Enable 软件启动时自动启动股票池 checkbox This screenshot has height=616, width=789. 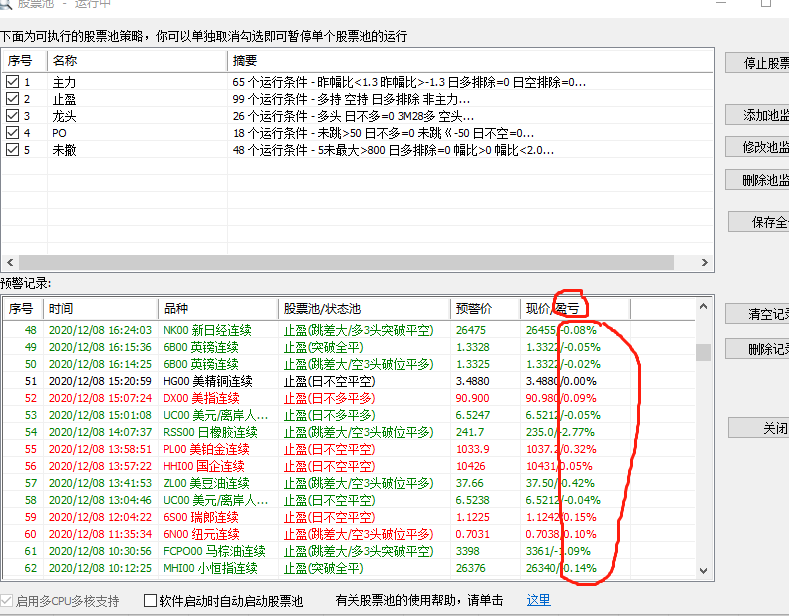tap(151, 601)
